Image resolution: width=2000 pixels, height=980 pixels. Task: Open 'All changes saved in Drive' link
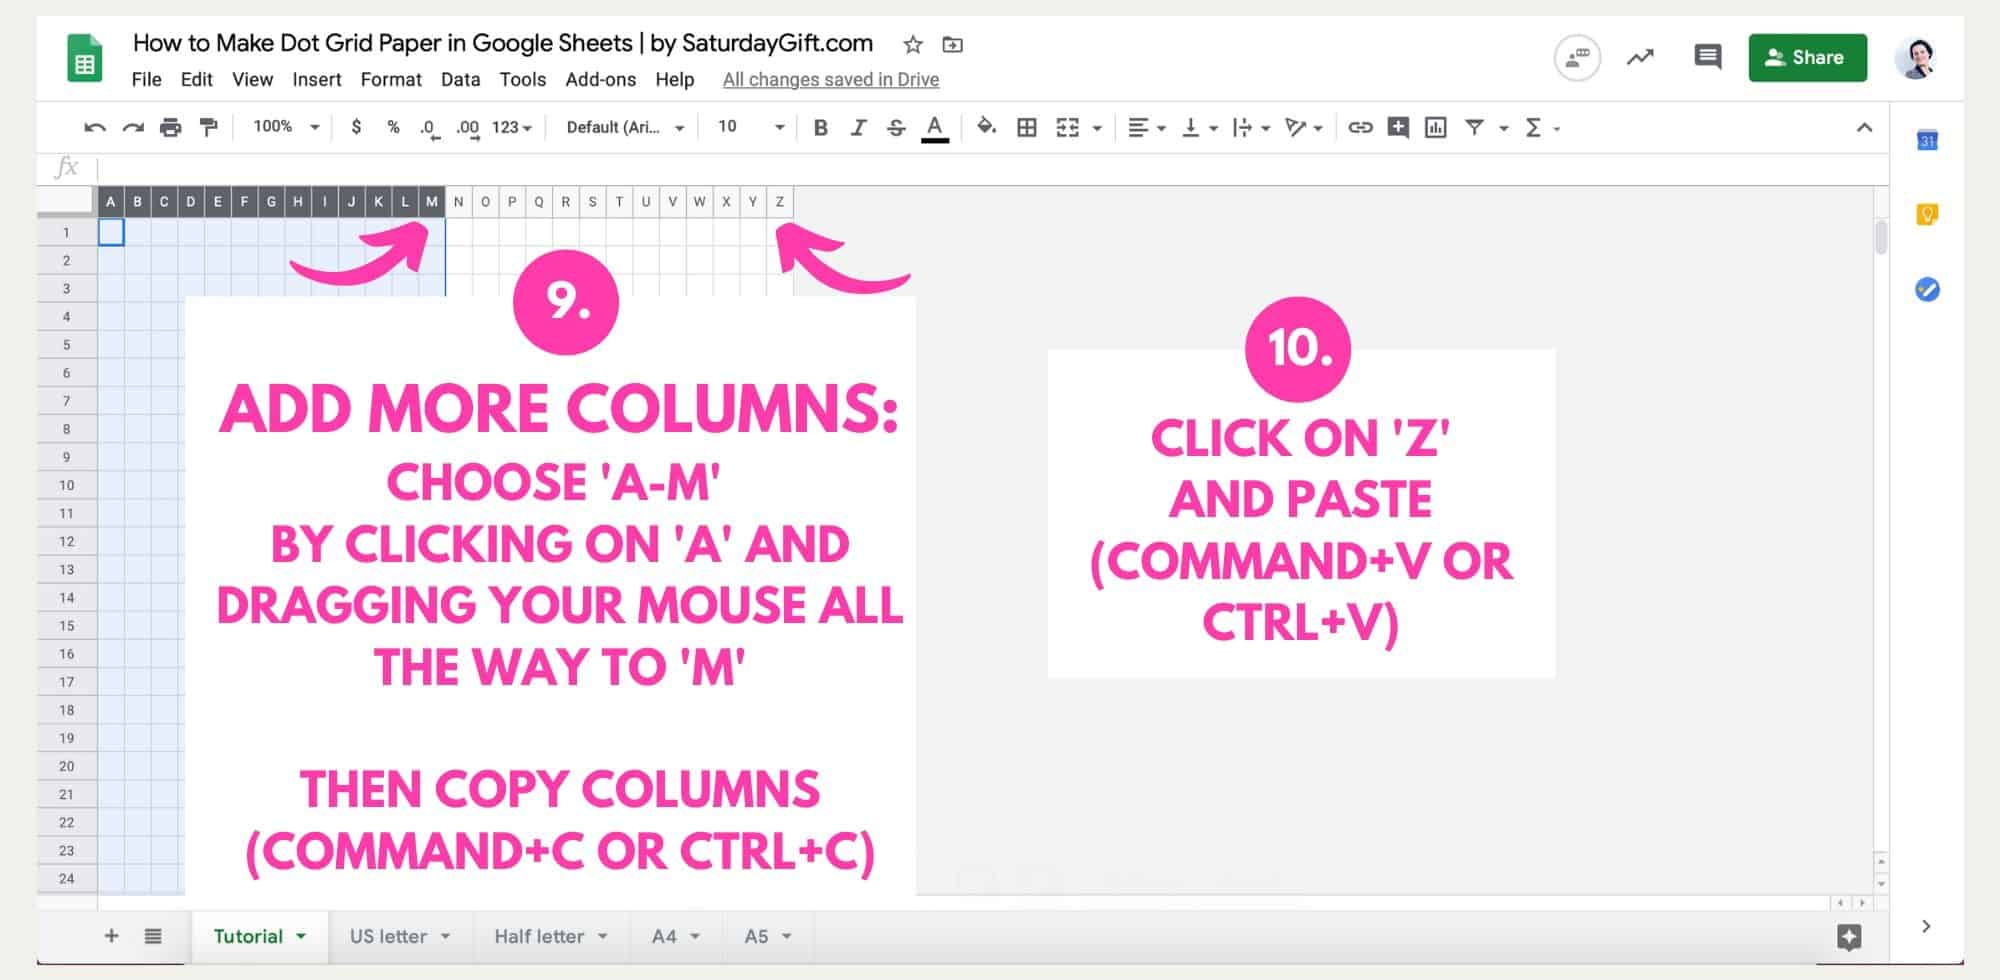tap(830, 79)
